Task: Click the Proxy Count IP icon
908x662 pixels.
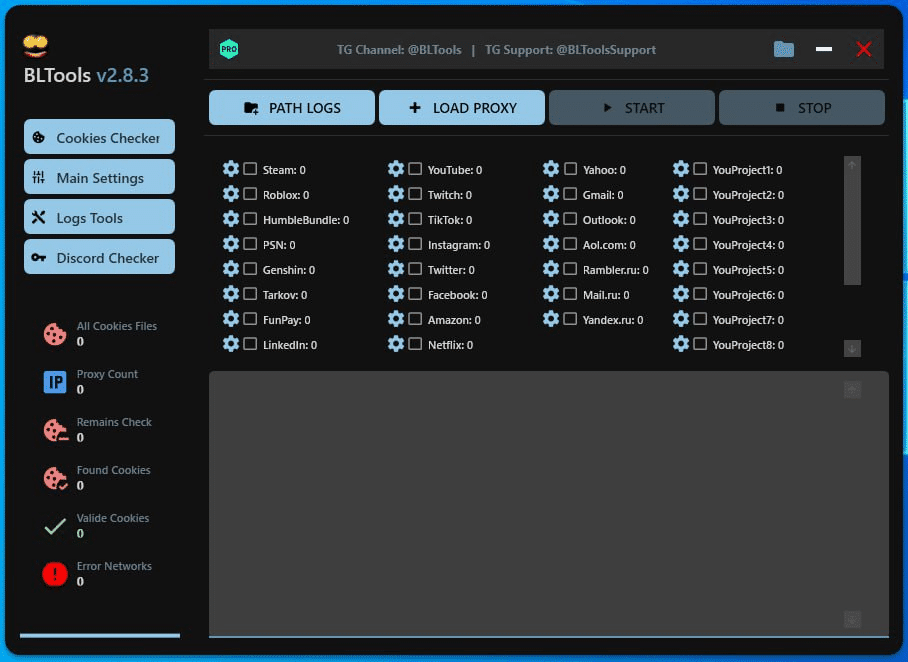Action: [55, 382]
